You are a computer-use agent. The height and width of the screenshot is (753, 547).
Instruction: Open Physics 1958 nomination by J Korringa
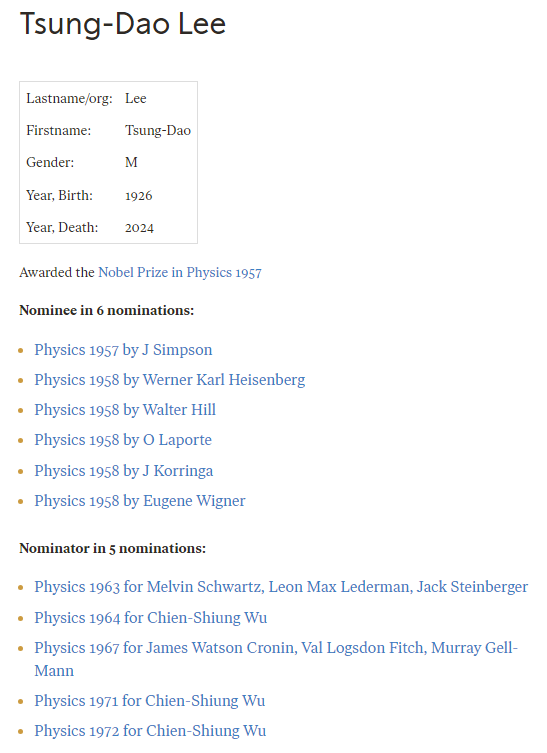[123, 471]
